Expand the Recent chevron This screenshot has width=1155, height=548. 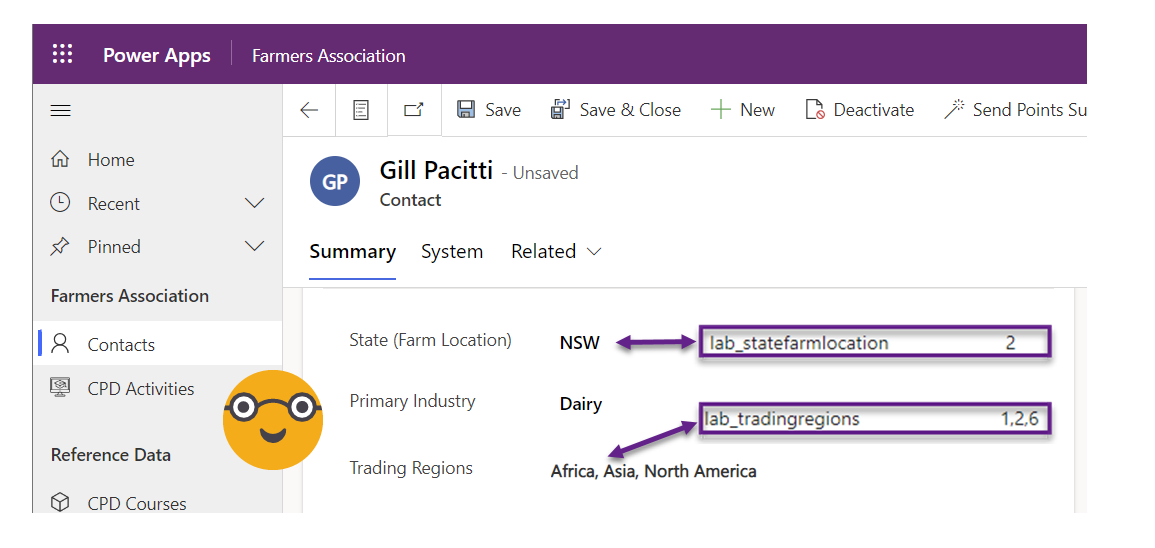click(x=254, y=203)
